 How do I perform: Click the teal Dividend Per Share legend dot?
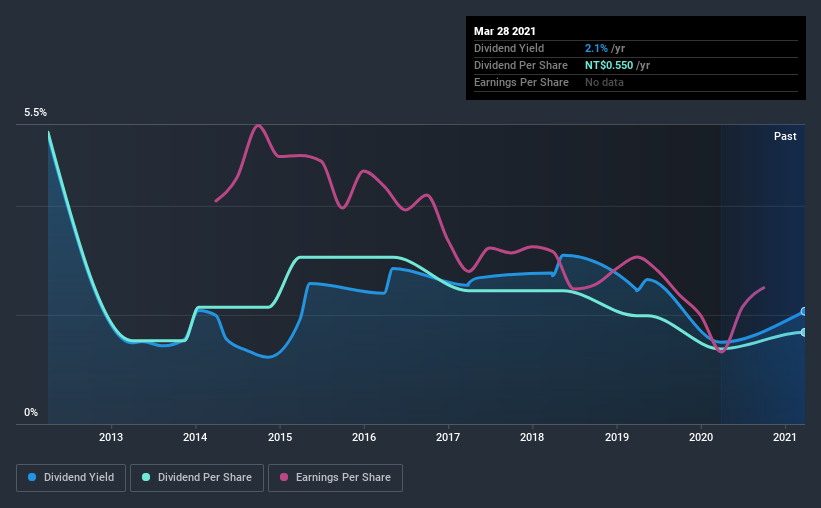point(146,477)
